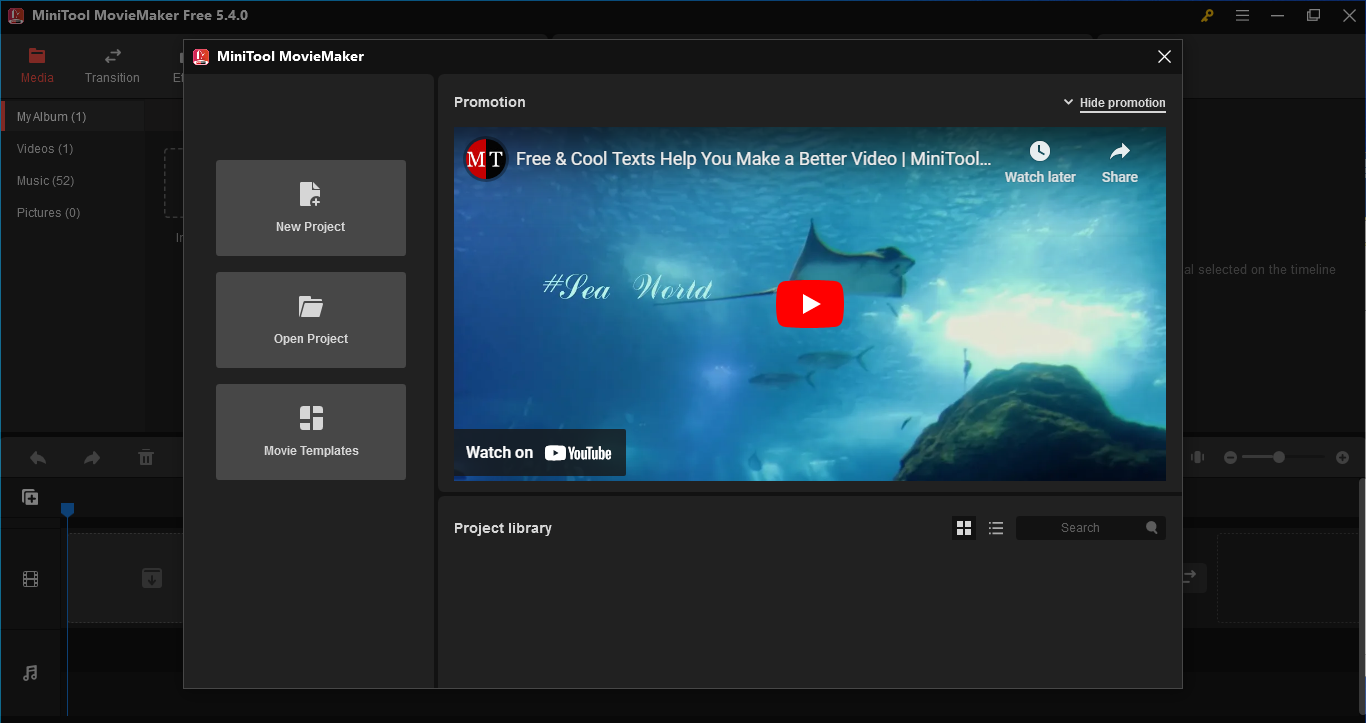Click the video track film icon
This screenshot has height=723, width=1366.
[x=31, y=579]
